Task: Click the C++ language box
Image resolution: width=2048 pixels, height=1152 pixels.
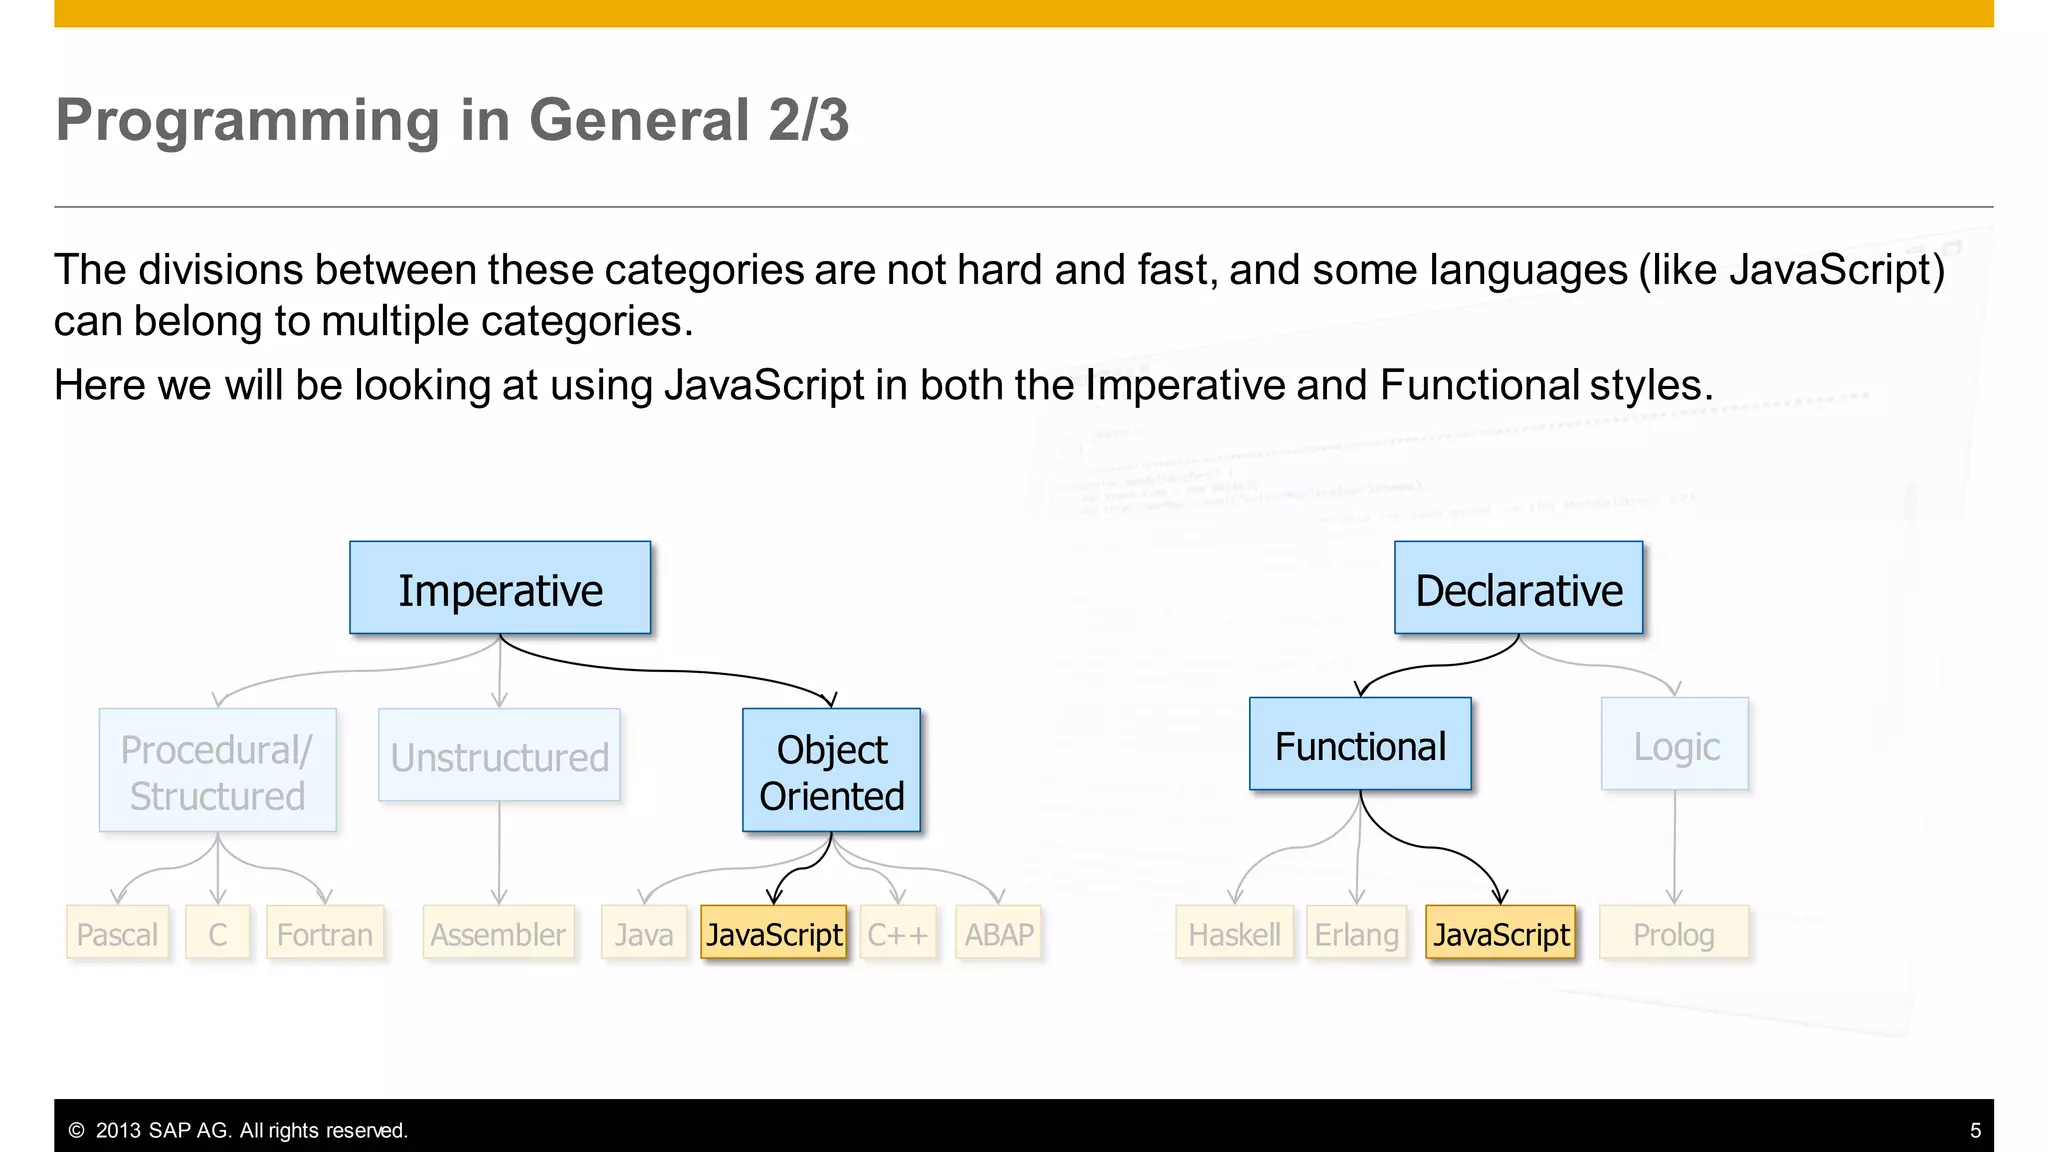Action: coord(897,933)
